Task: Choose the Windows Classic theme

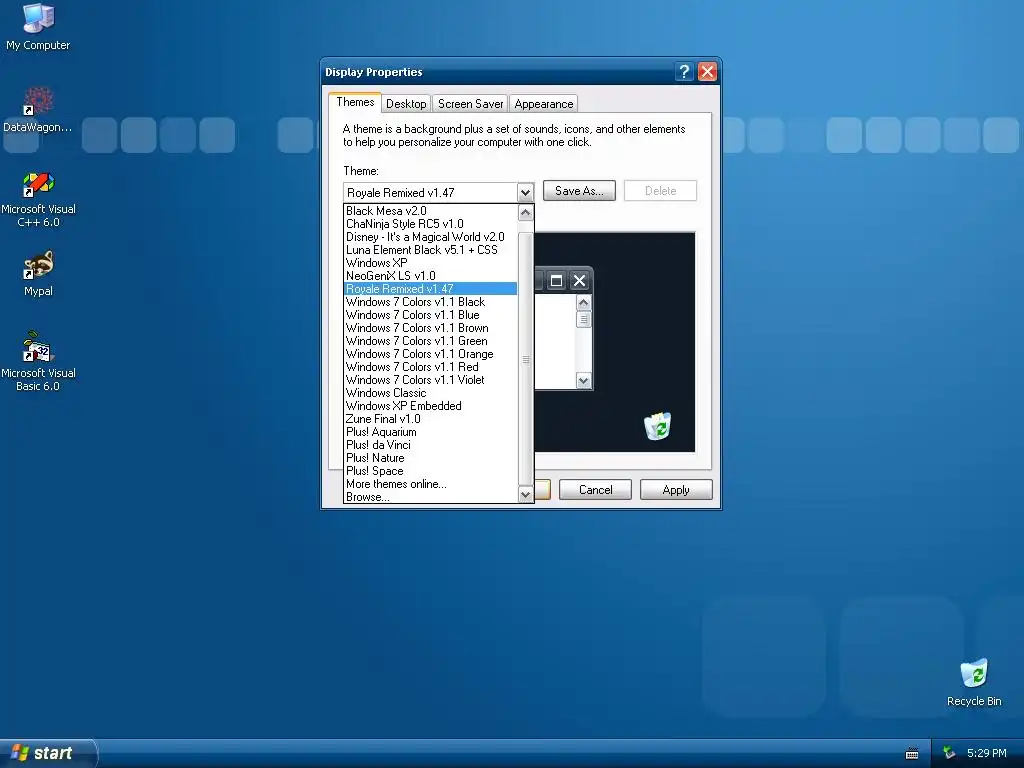Action: [x=430, y=393]
